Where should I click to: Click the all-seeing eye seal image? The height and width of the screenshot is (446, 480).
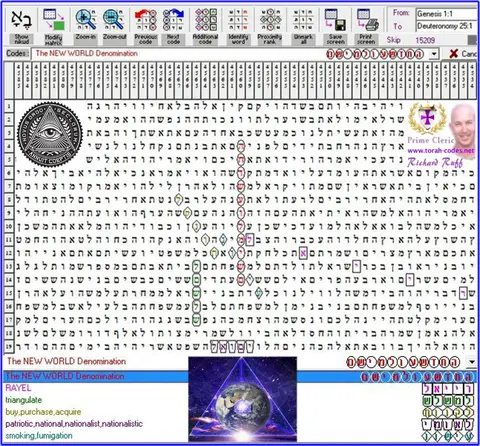coord(50,134)
